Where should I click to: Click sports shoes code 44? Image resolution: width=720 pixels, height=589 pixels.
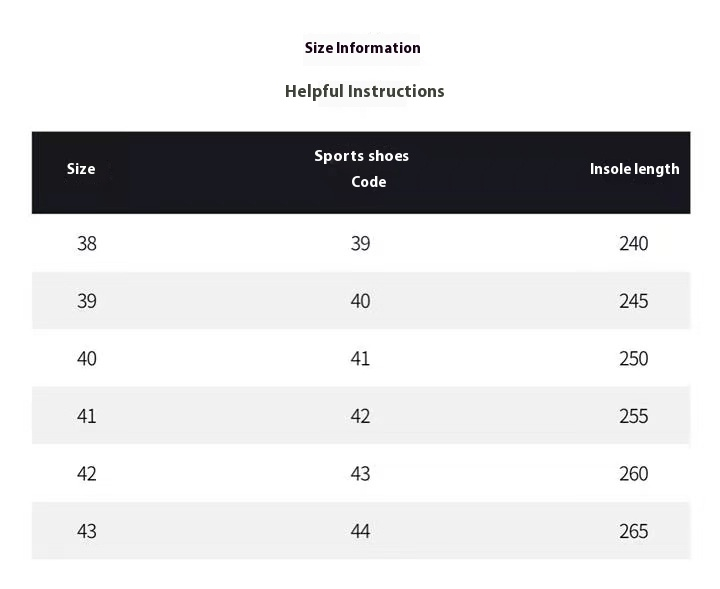[360, 532]
